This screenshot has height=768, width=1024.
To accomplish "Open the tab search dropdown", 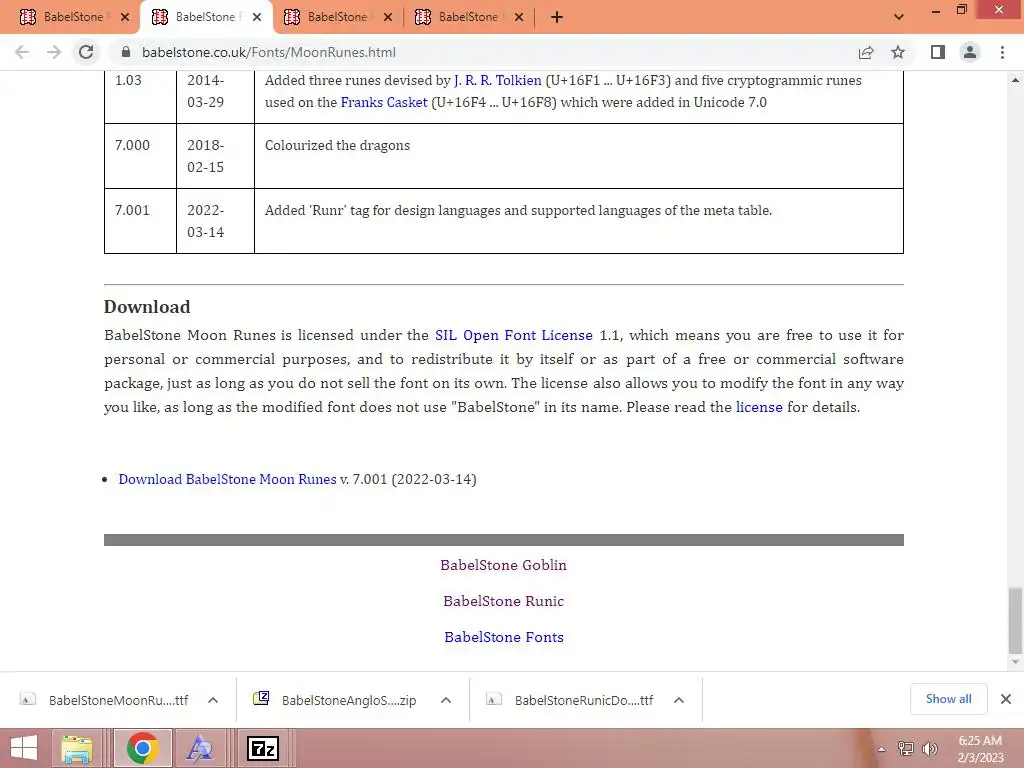I will 899,17.
